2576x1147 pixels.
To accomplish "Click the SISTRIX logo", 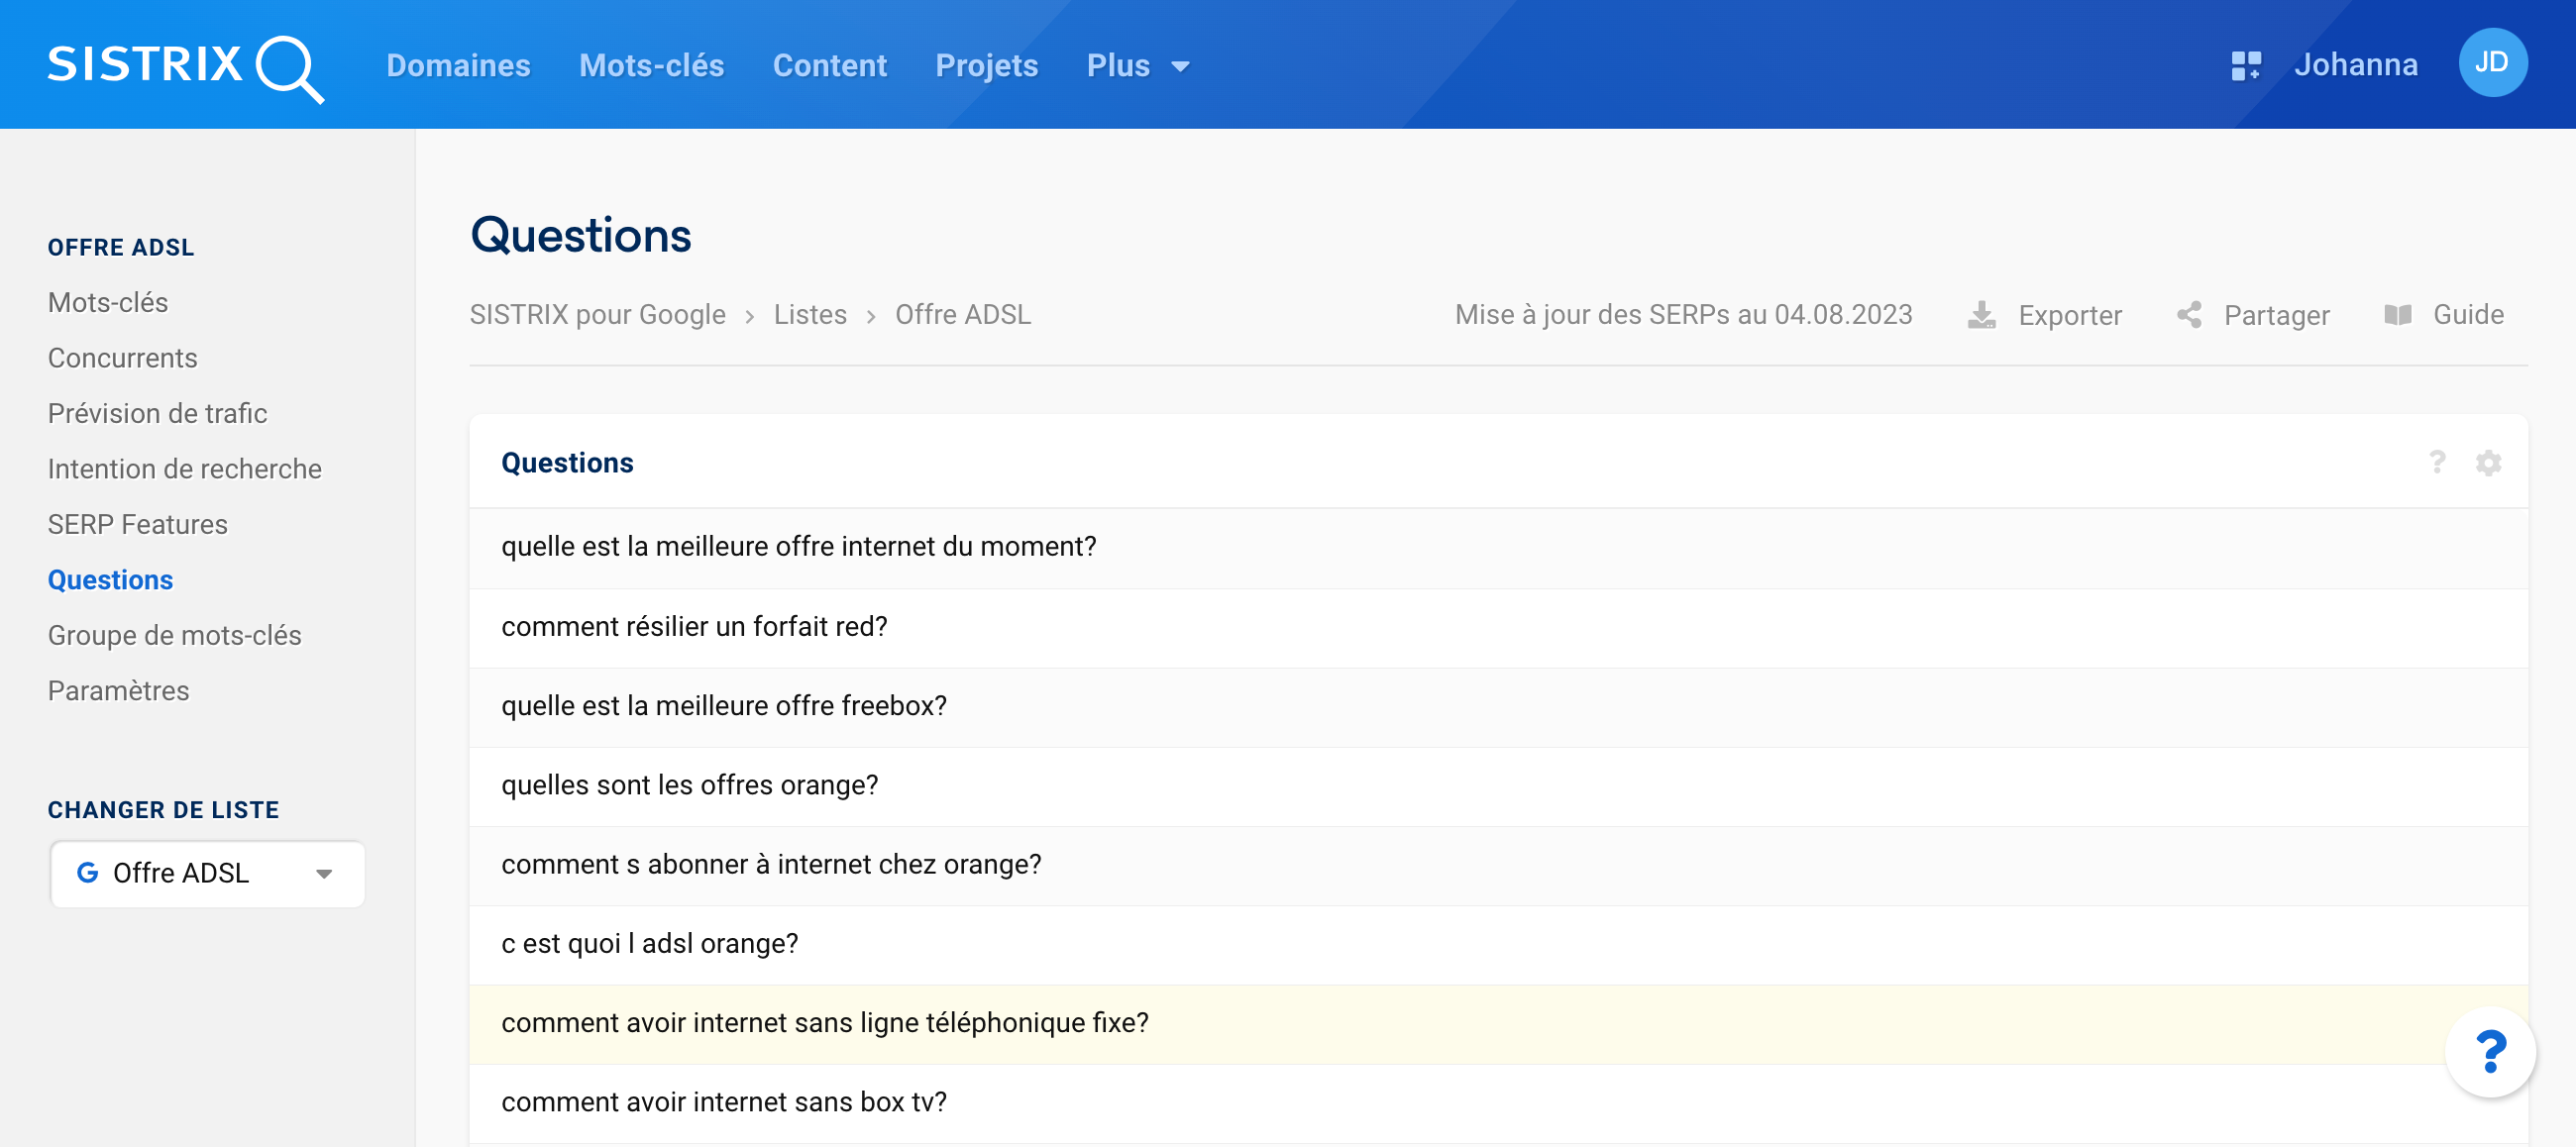I will tap(186, 67).
